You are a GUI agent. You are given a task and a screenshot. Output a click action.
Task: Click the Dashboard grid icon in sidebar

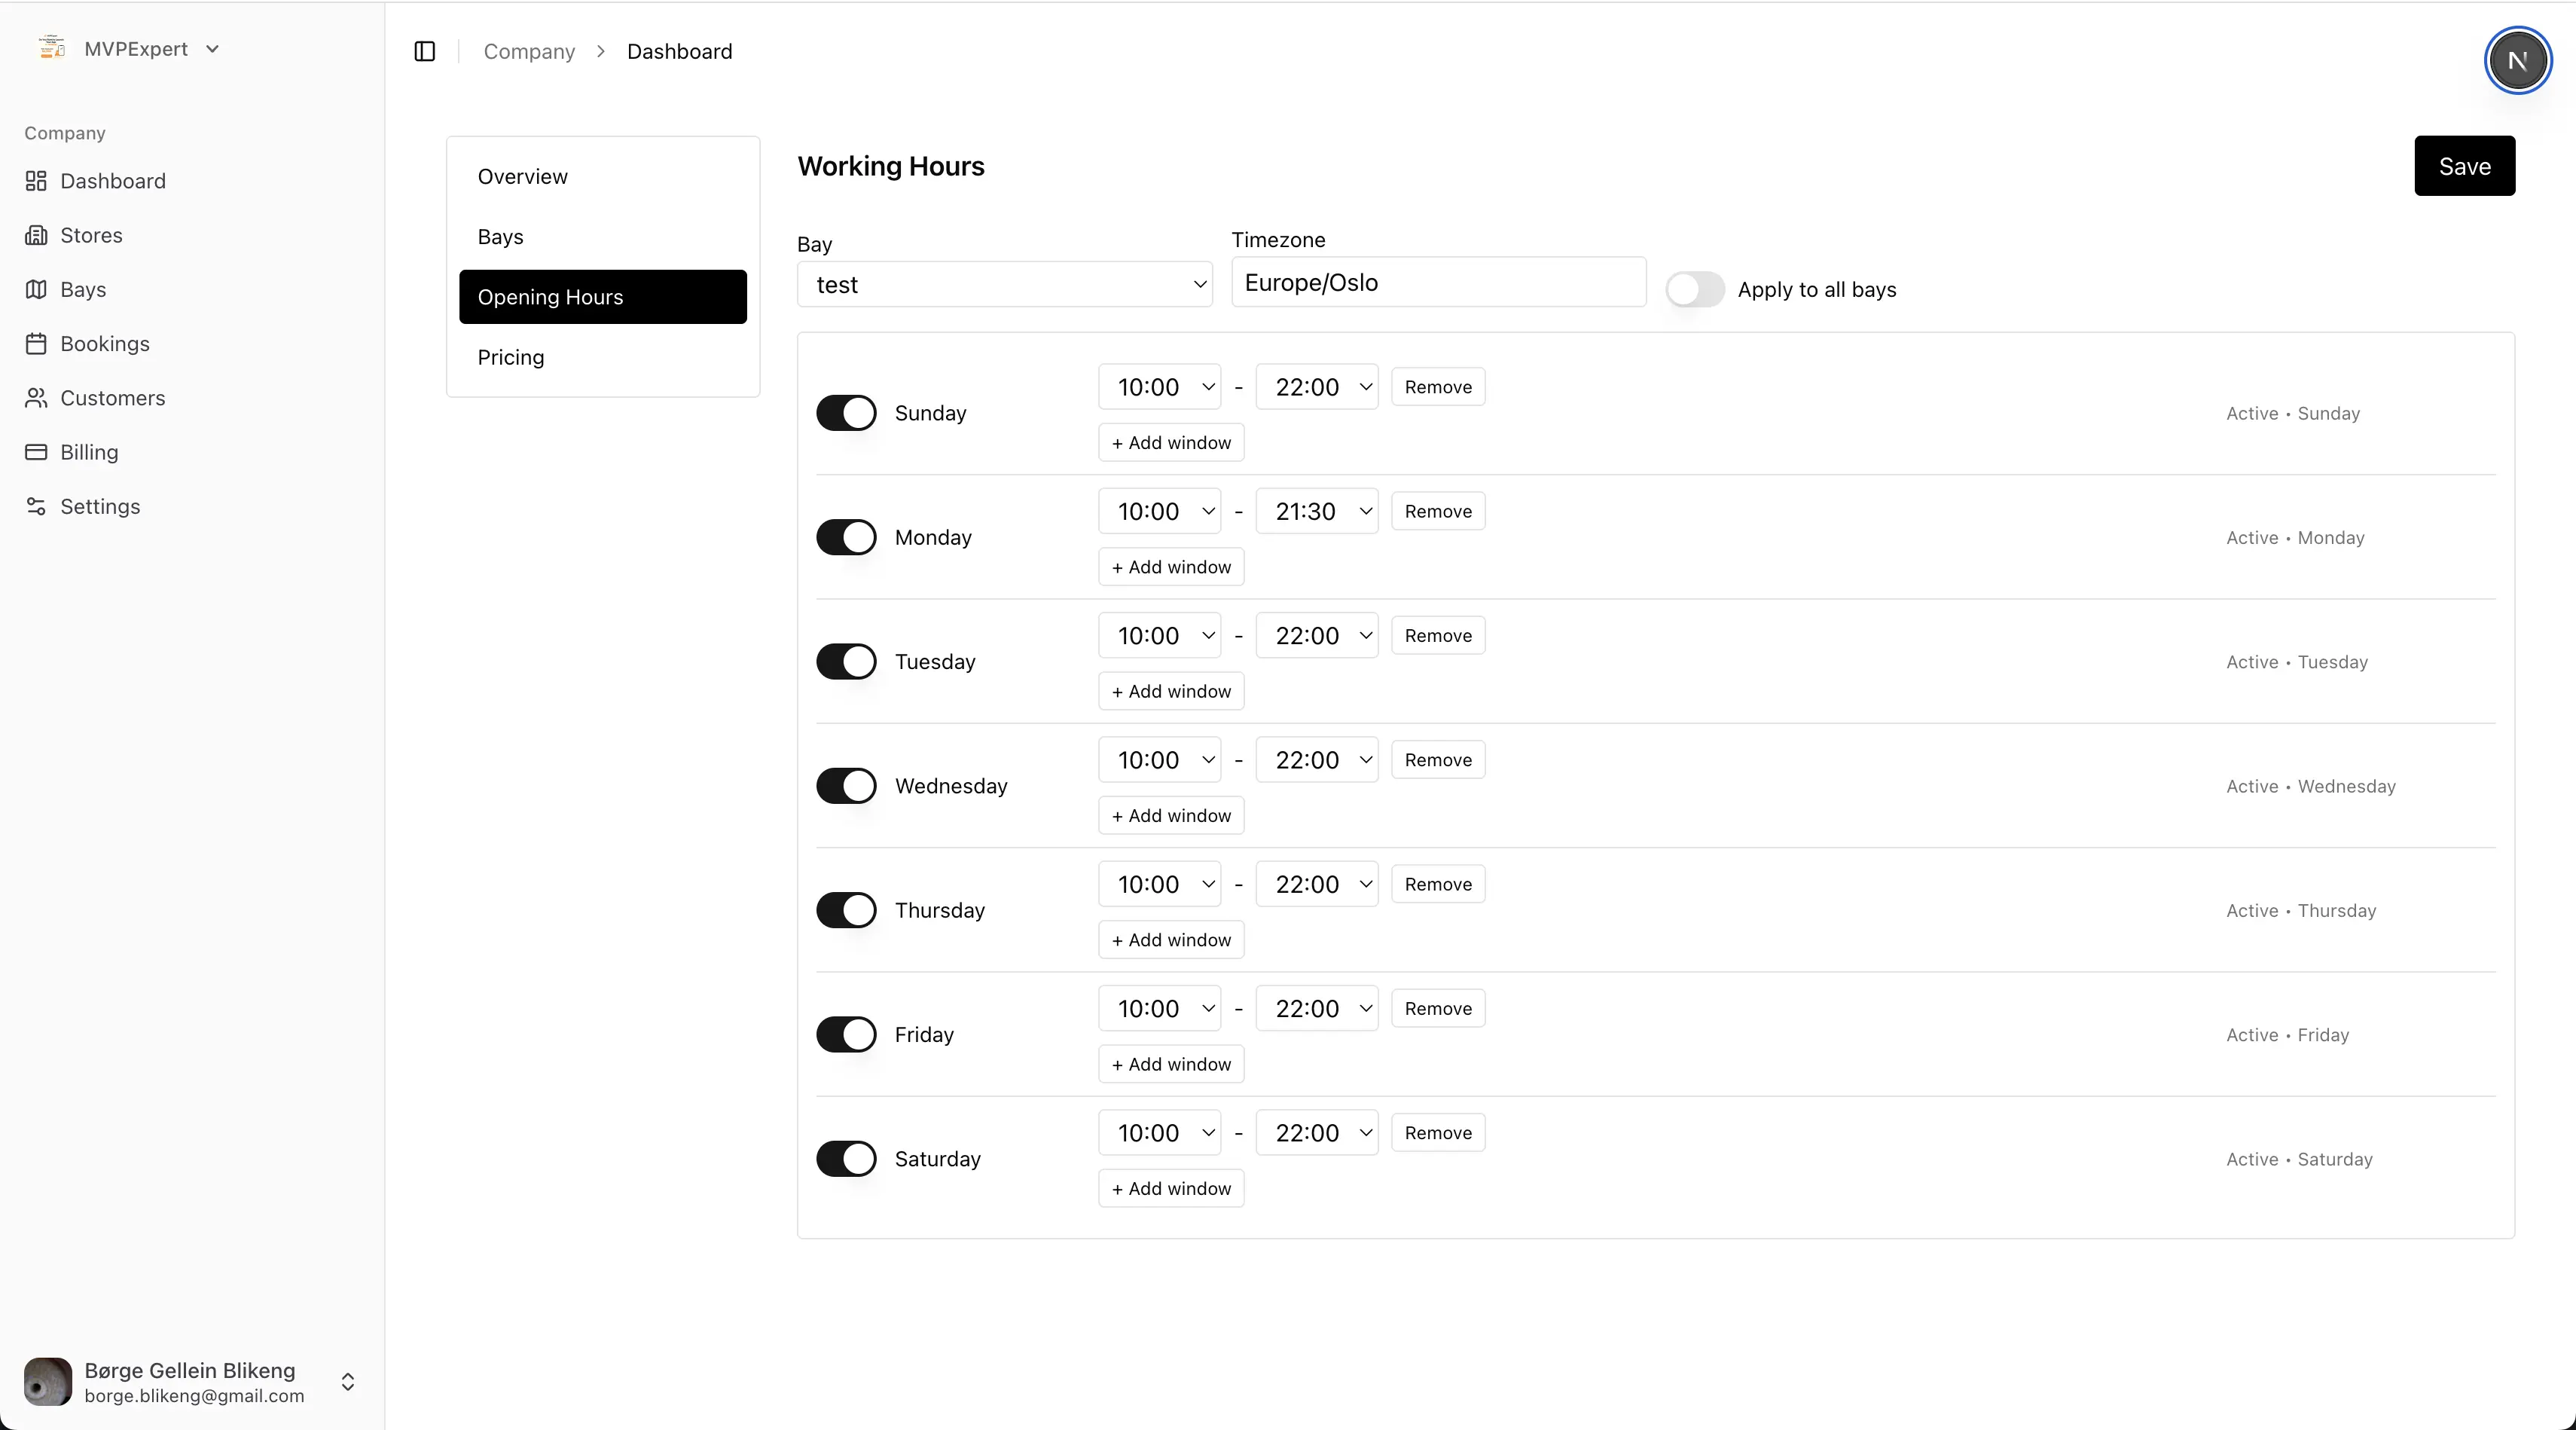(x=36, y=181)
